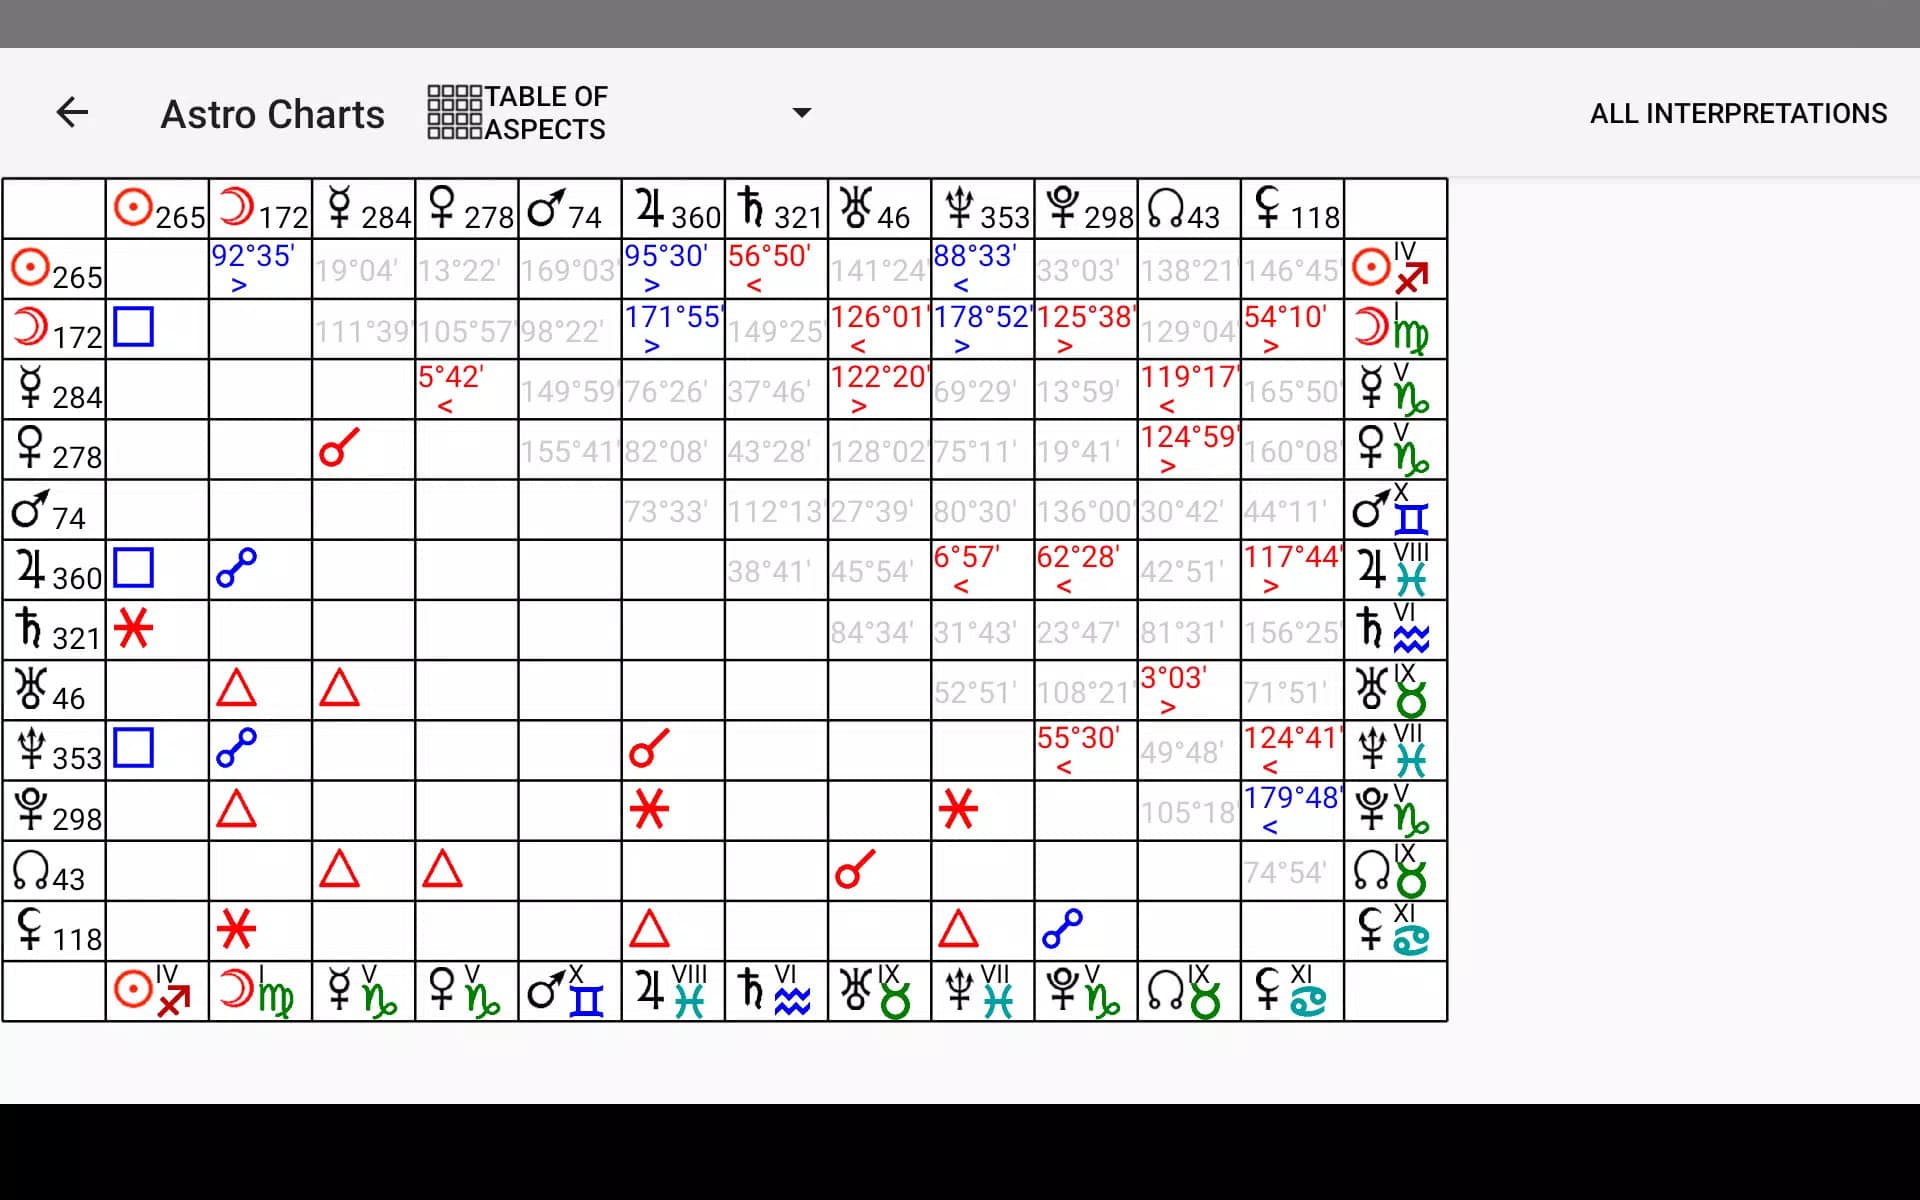
Task: Click the opposition aspect in Jupiter row
Action: tap(236, 569)
